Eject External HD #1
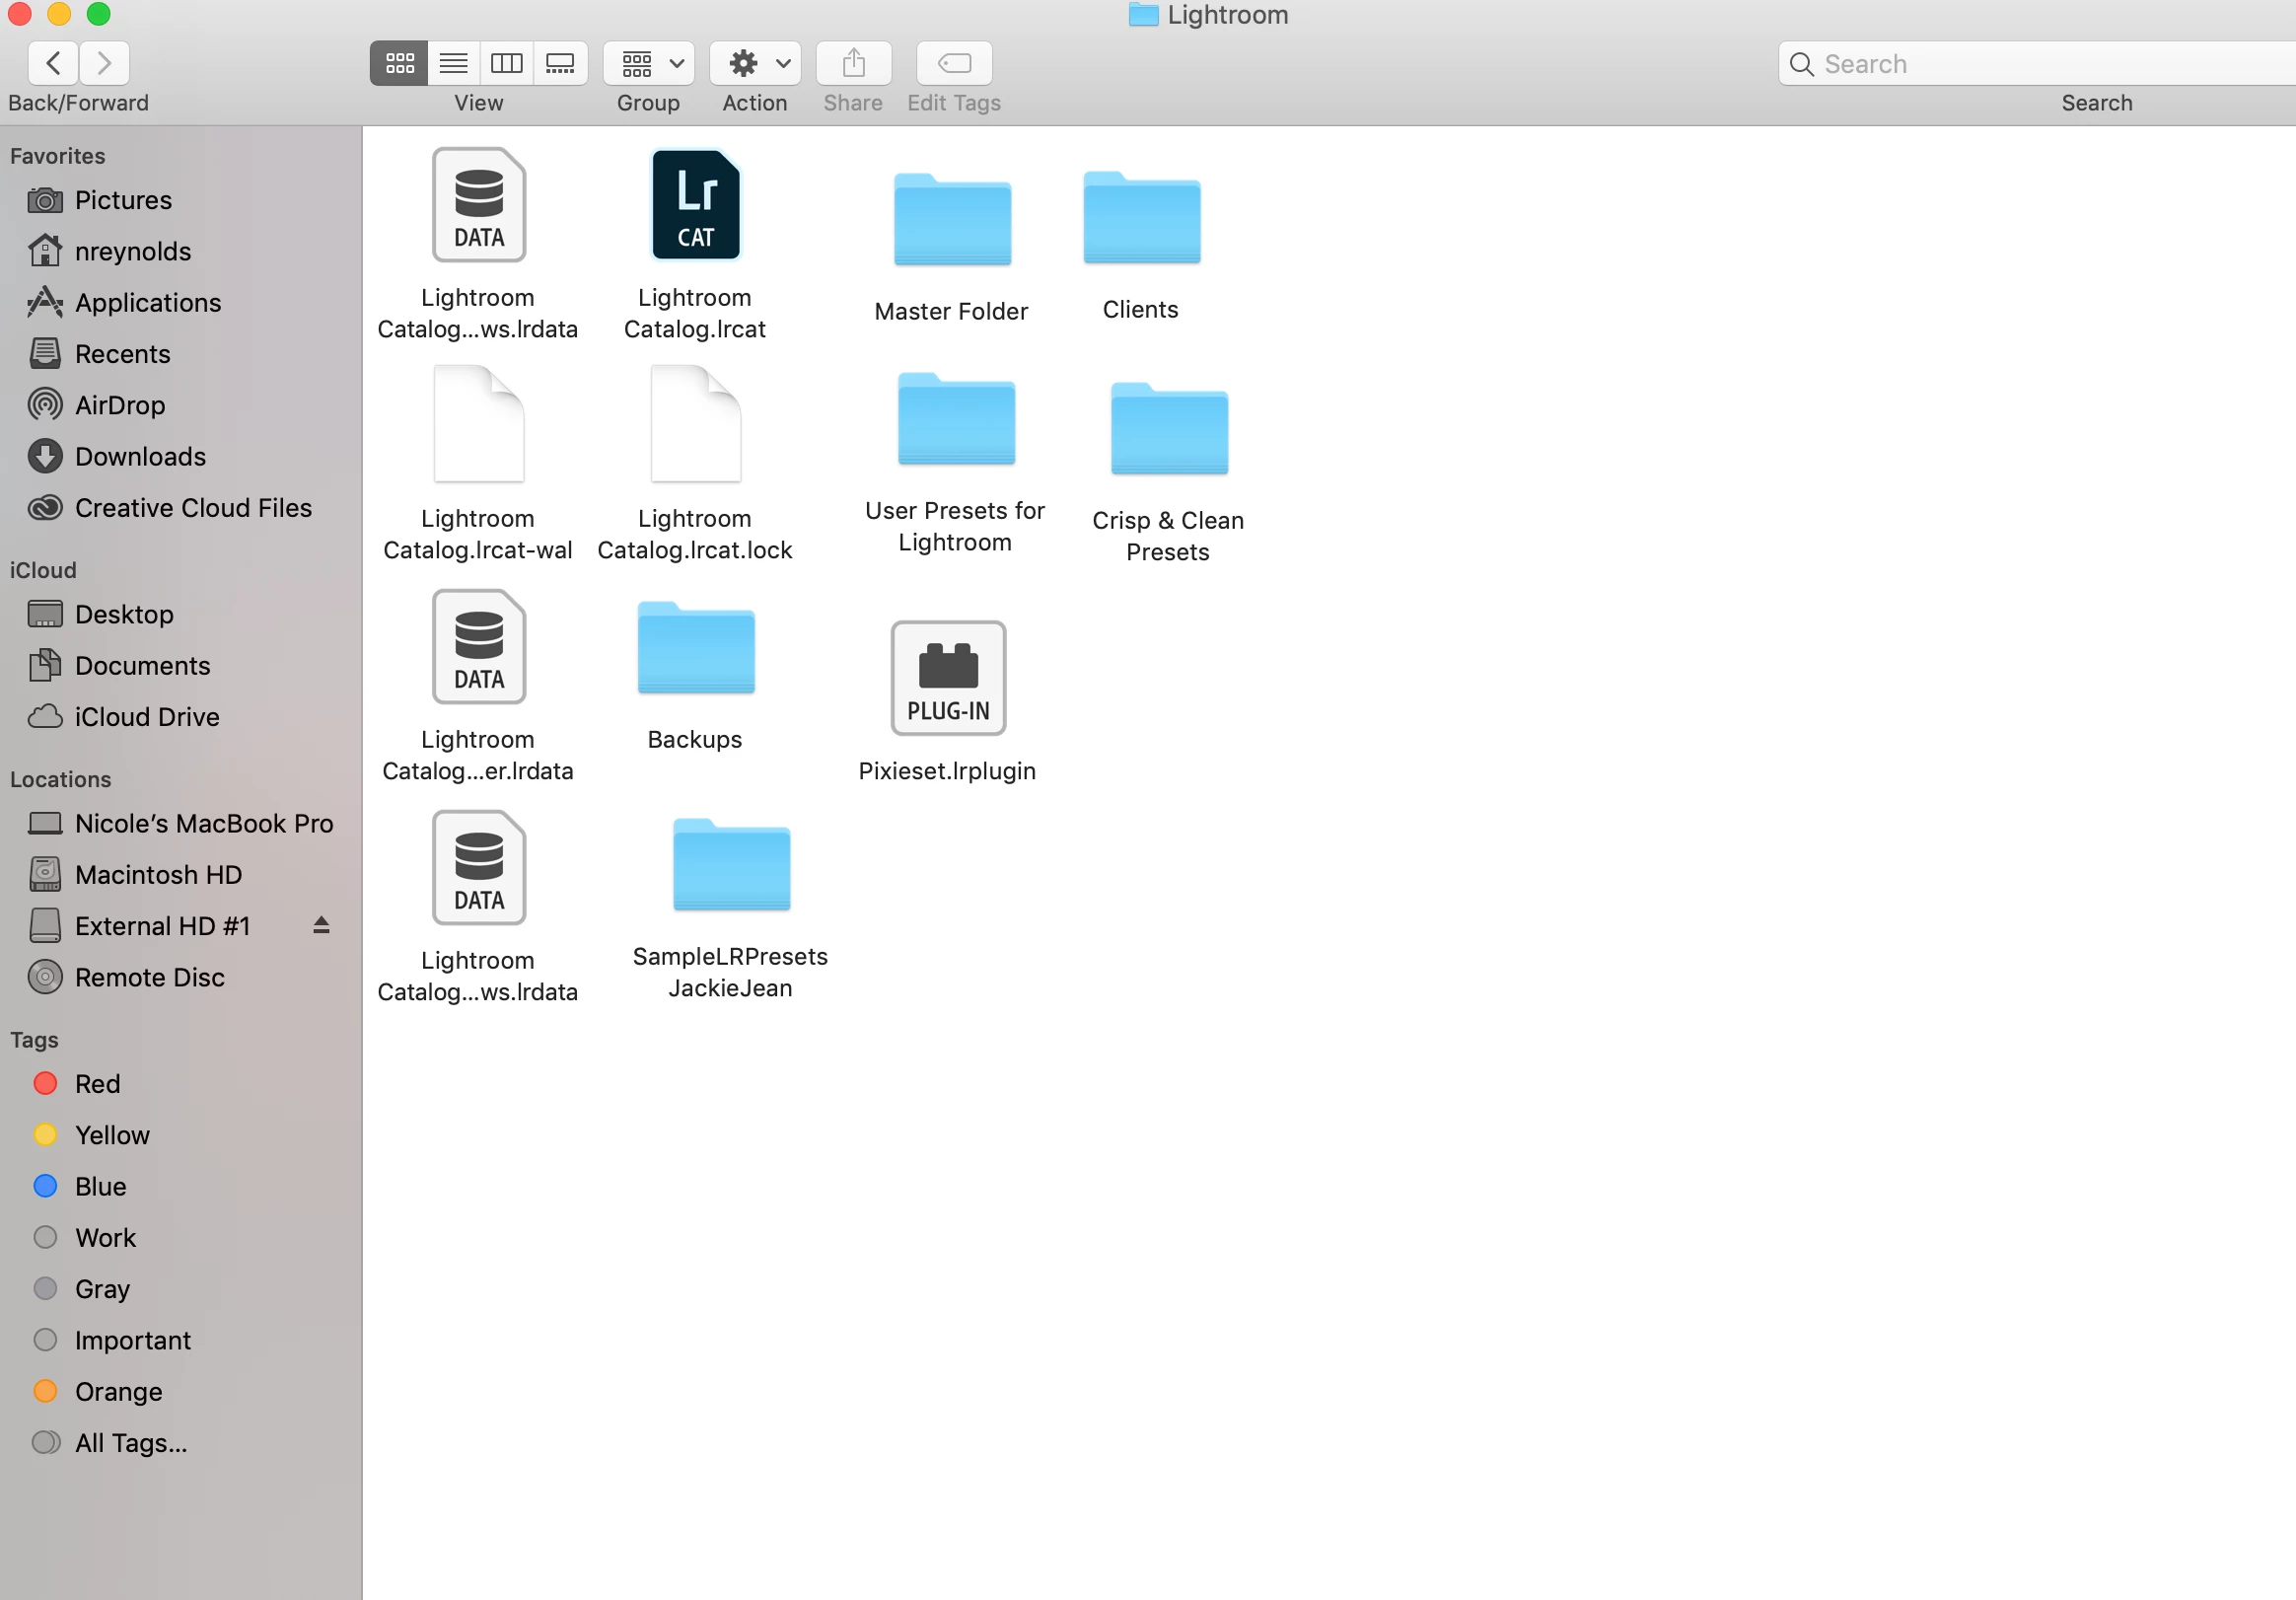 [321, 925]
